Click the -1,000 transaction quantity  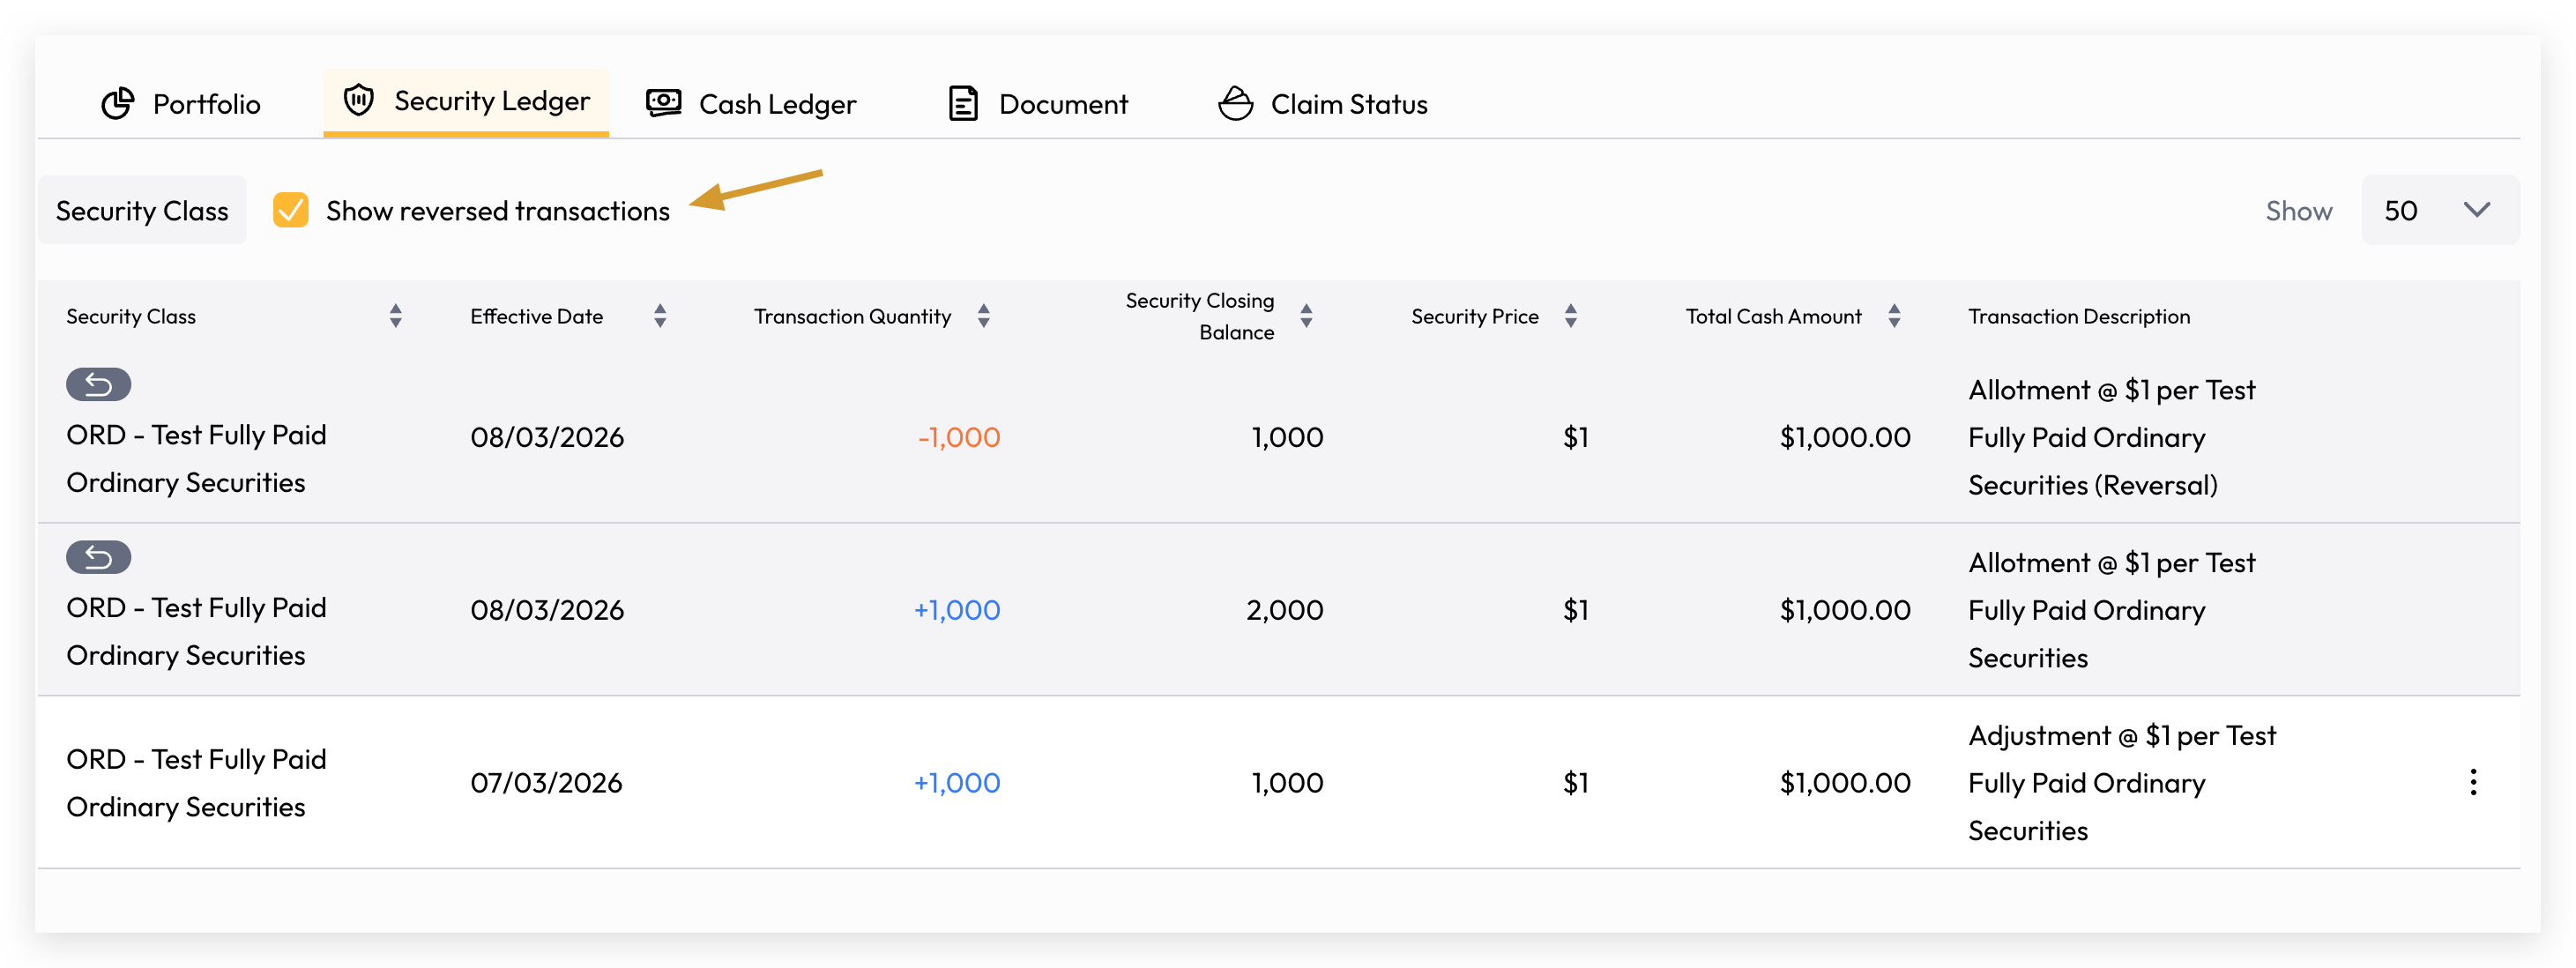[958, 438]
